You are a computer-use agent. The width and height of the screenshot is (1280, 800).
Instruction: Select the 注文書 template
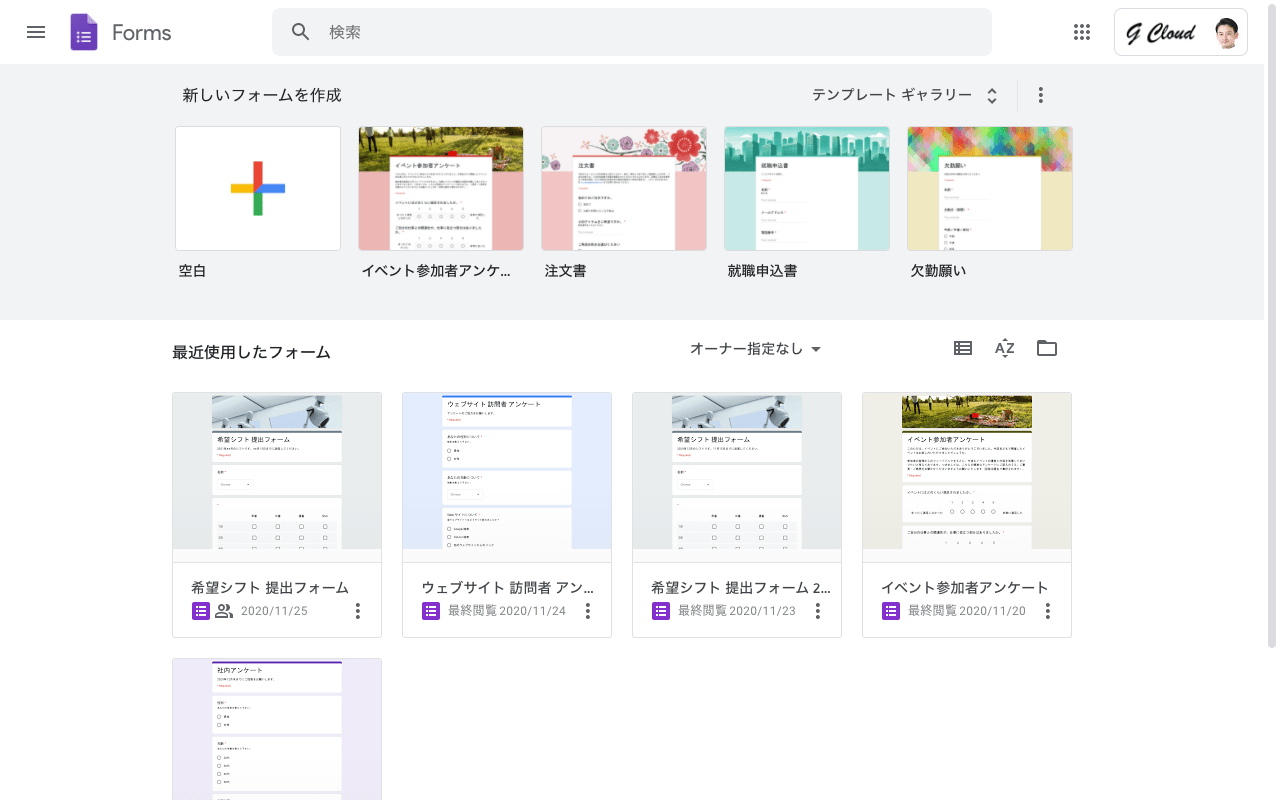624,188
